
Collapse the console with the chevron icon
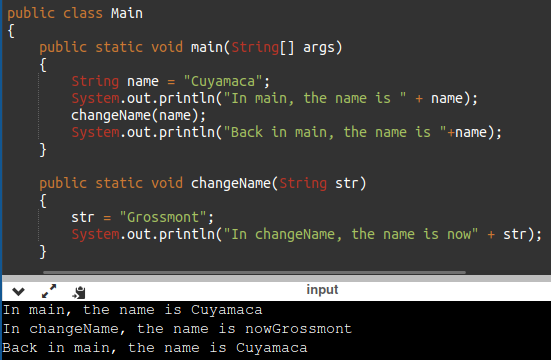click(18, 291)
